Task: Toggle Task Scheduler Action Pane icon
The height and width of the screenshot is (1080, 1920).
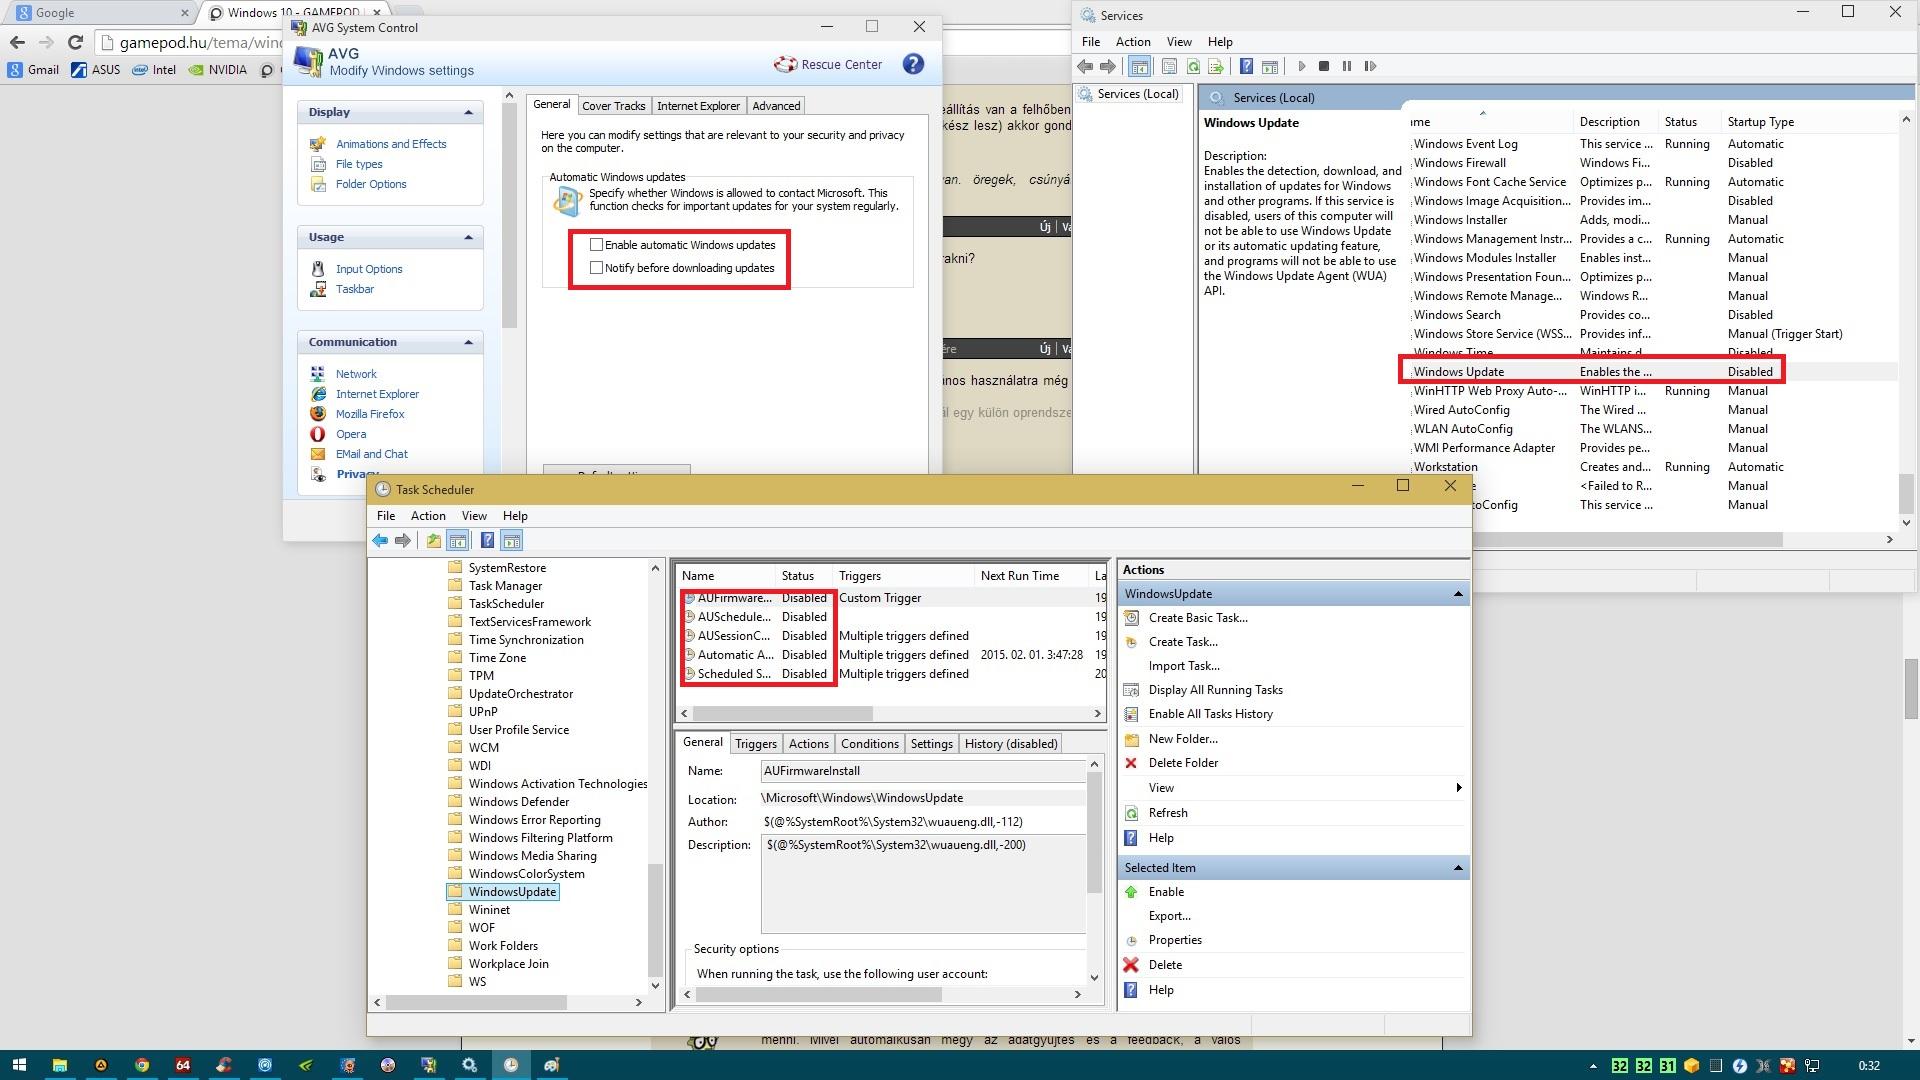Action: (x=511, y=541)
